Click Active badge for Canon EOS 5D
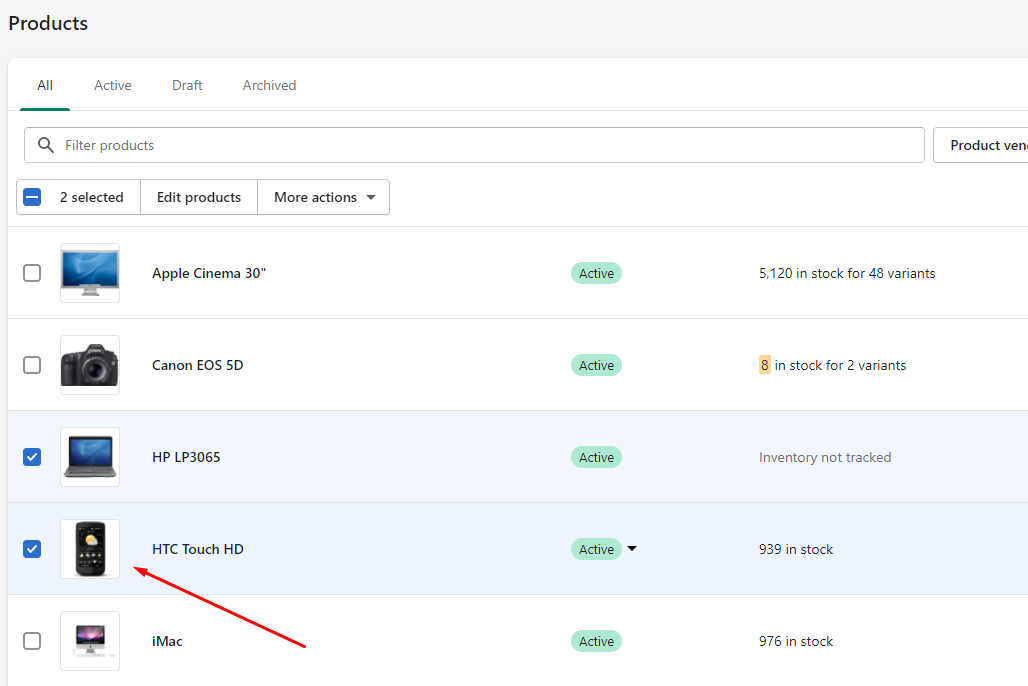 click(x=596, y=365)
